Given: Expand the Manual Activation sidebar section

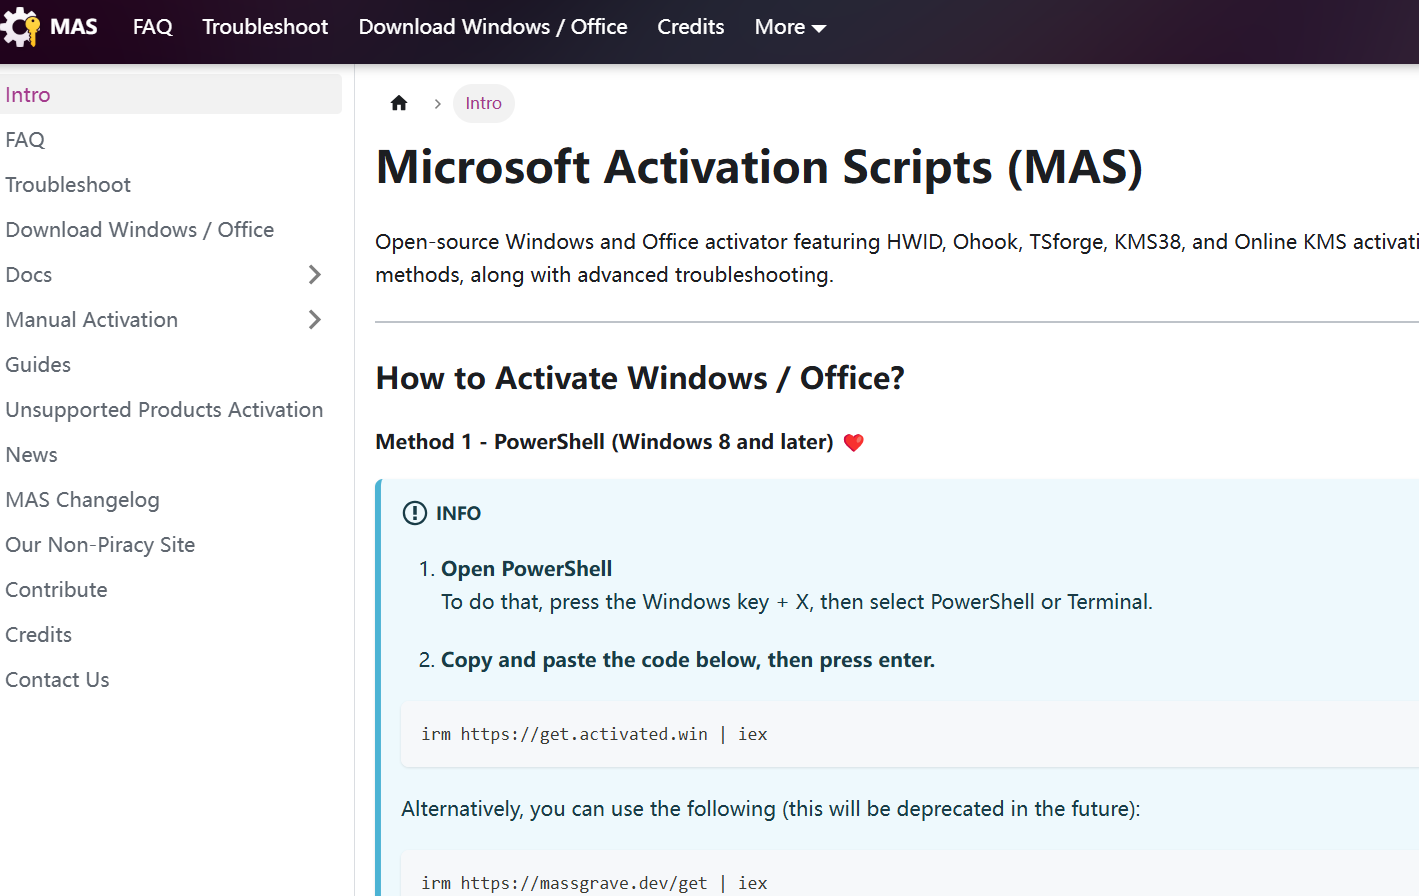Looking at the screenshot, I should coord(314,320).
